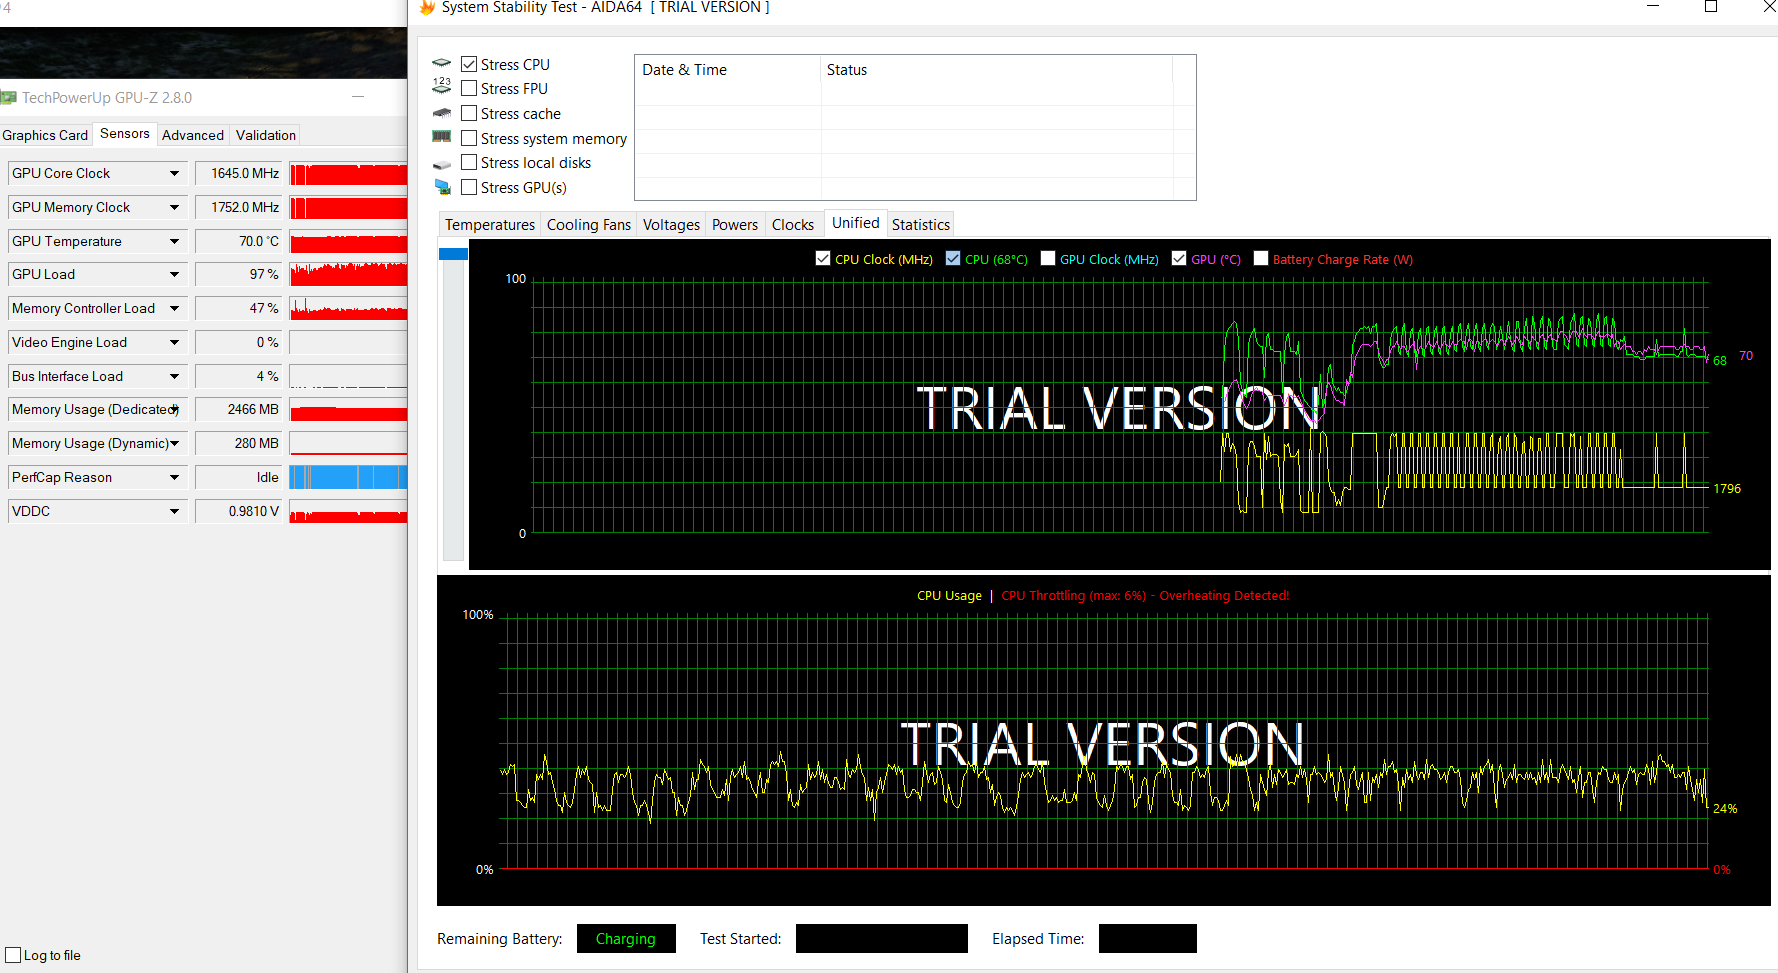
Task: Click the GPU Load history graph
Action: point(348,274)
